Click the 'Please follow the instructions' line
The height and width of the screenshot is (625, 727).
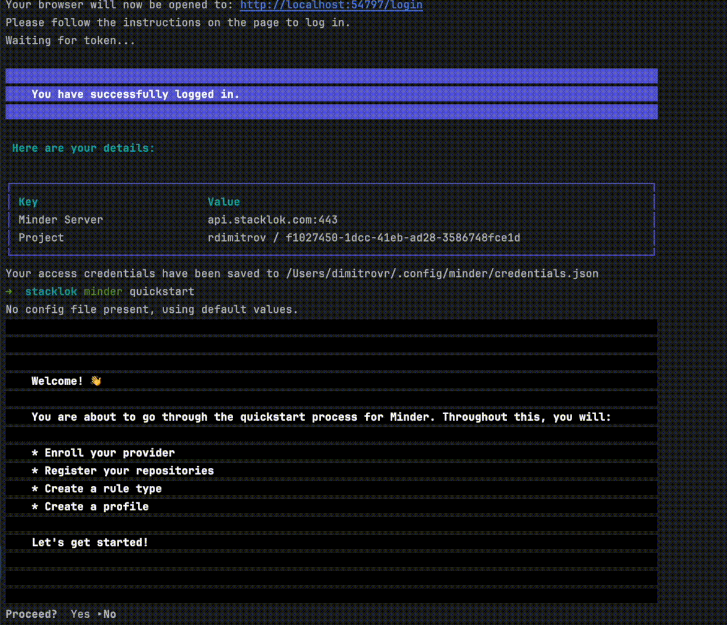point(178,22)
